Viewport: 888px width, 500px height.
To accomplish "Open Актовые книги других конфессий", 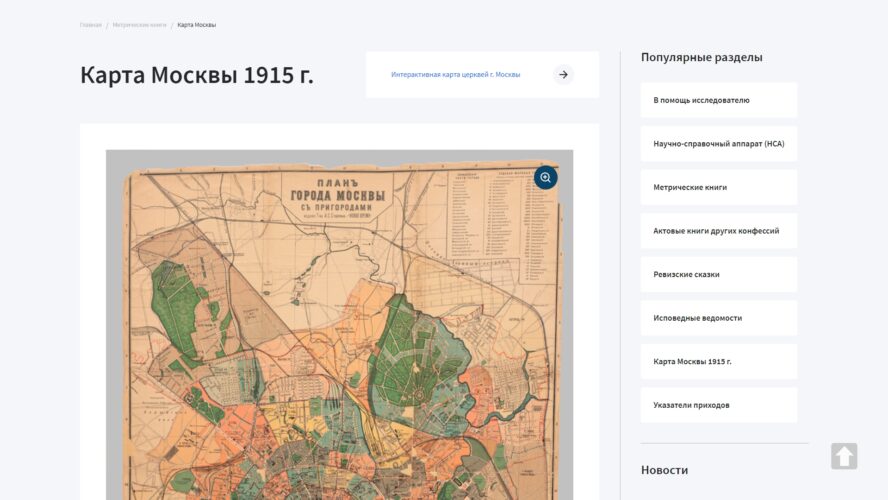I will coord(719,231).
